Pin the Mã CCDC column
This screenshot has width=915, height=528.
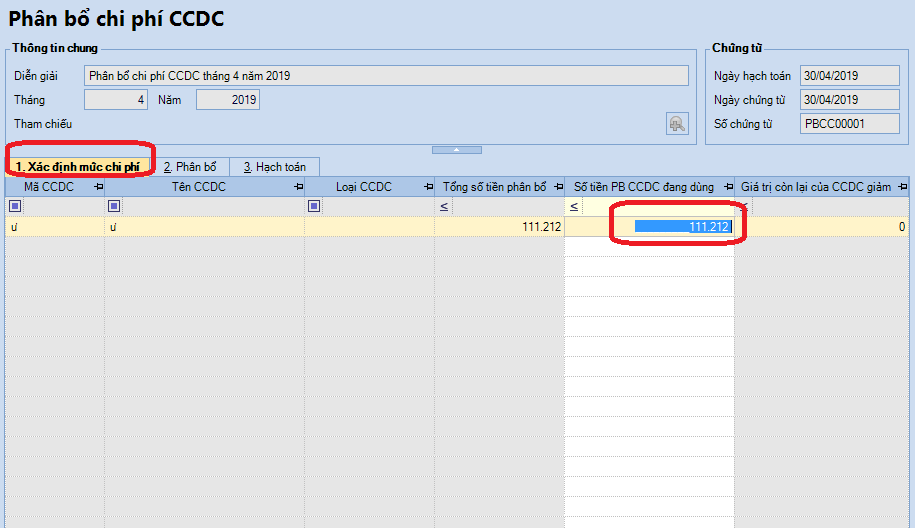coord(98,187)
